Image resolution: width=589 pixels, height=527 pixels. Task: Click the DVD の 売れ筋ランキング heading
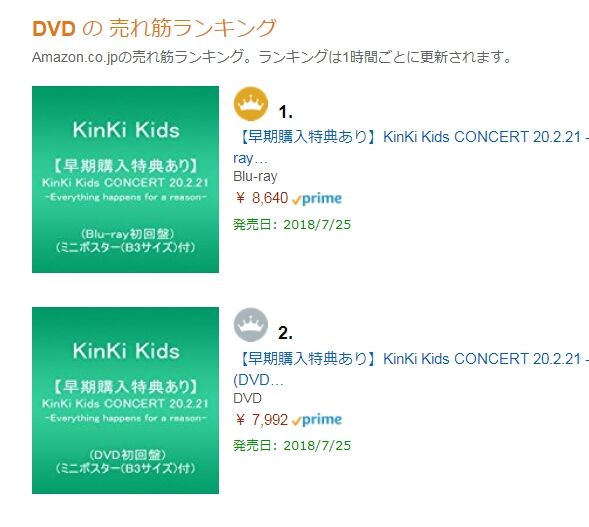point(154,28)
